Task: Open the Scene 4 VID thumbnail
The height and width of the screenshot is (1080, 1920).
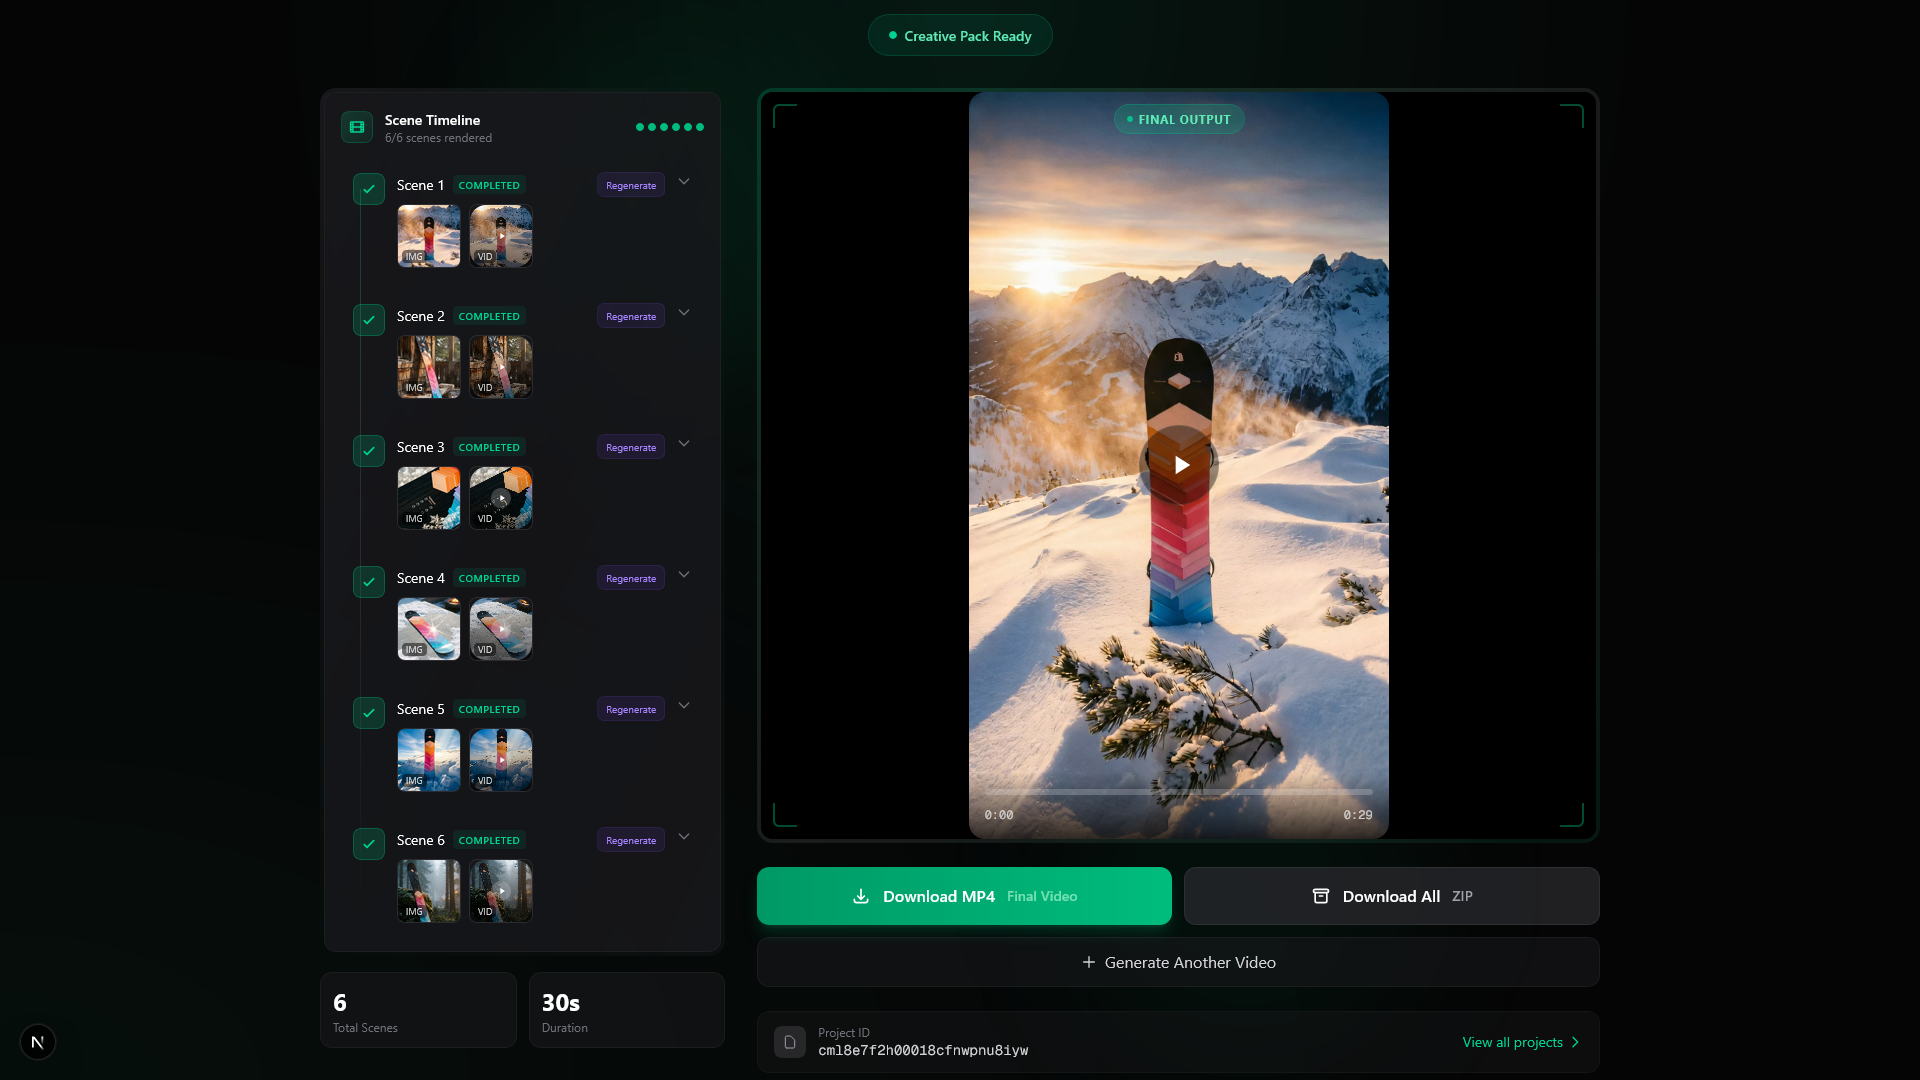Action: [500, 629]
